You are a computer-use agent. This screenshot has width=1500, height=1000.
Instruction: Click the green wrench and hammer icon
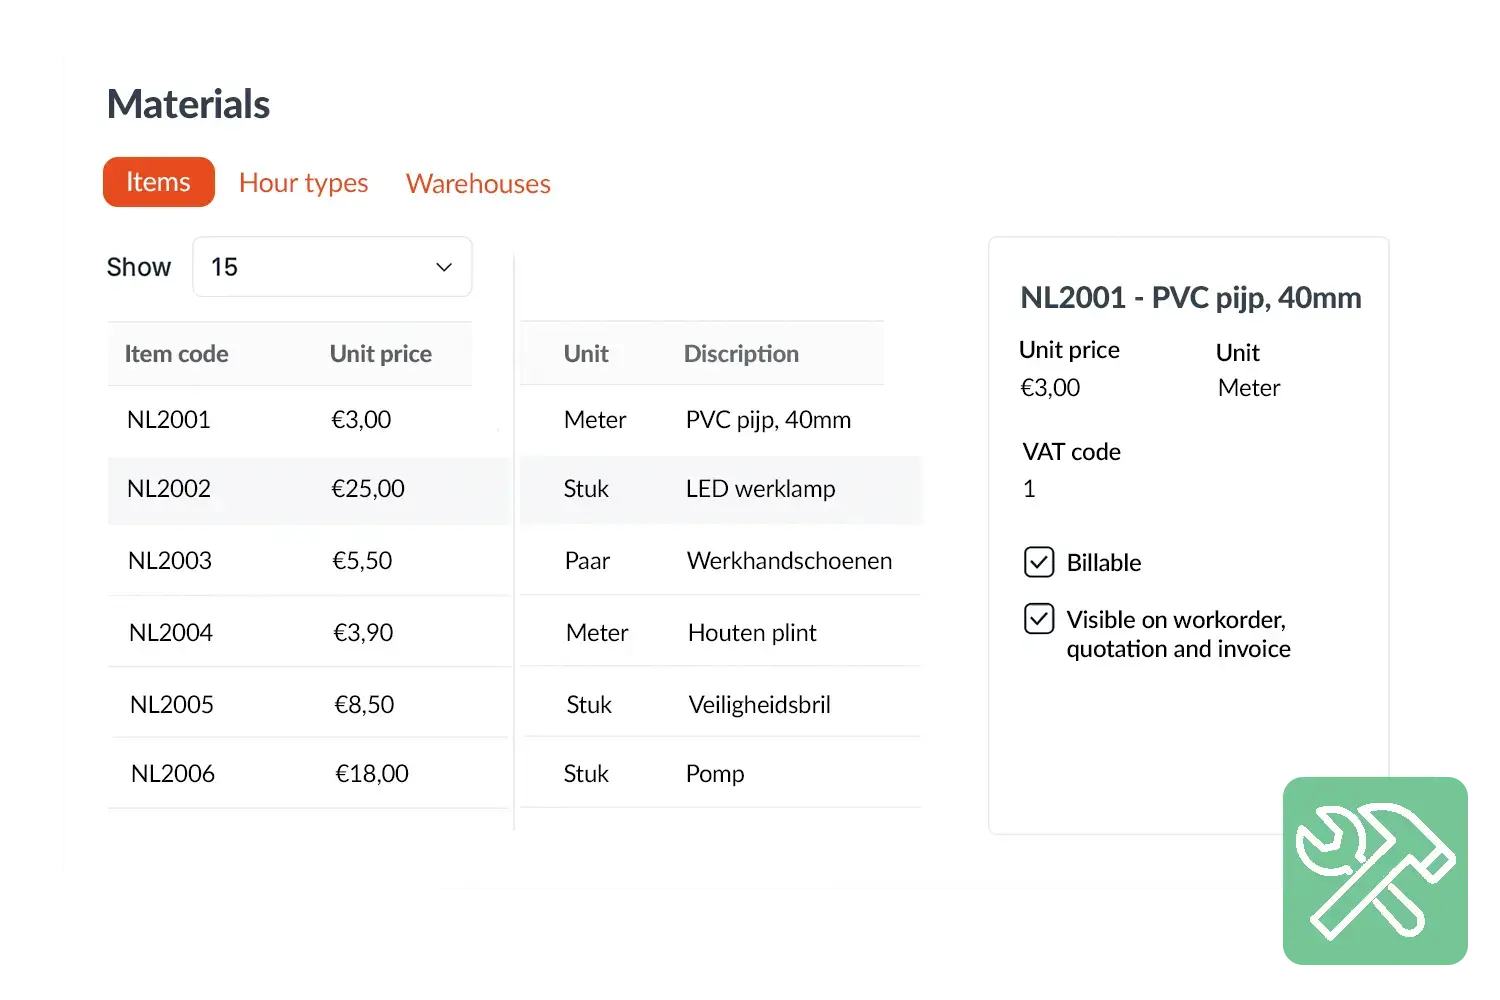1375,871
